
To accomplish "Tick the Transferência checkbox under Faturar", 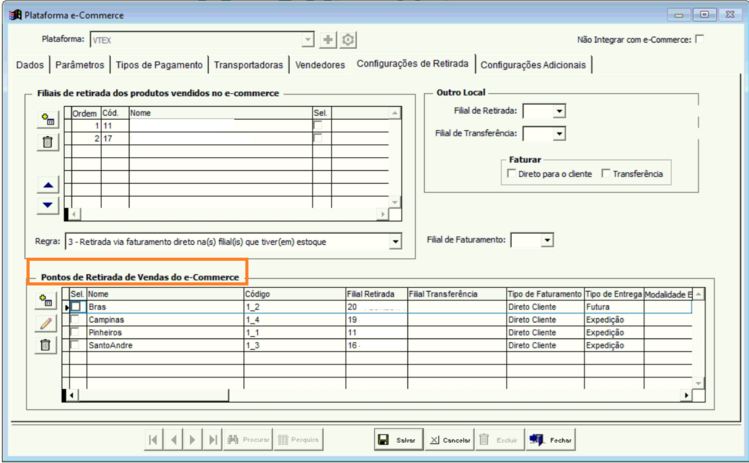I will coord(606,173).
